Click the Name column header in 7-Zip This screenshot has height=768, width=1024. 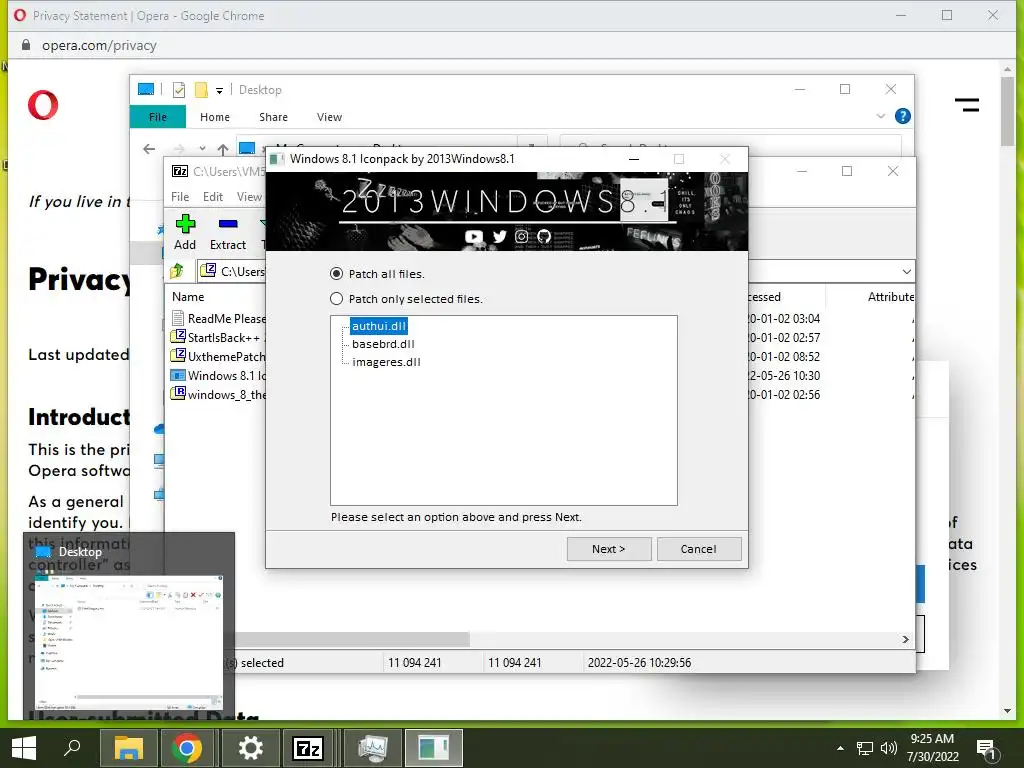pyautogui.click(x=188, y=296)
